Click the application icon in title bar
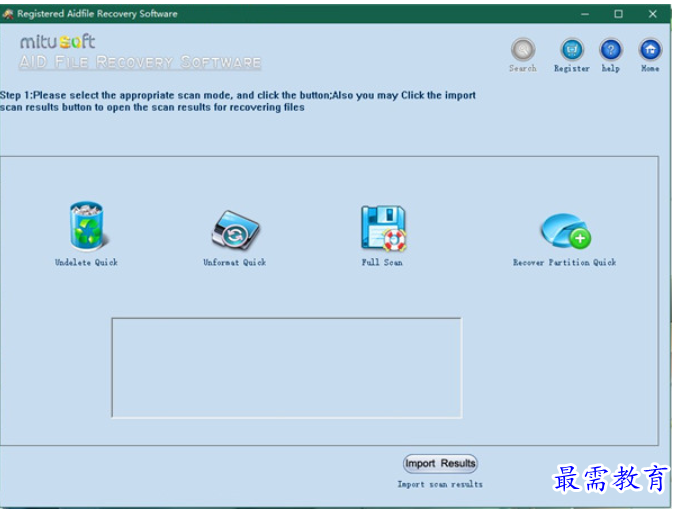The height and width of the screenshot is (510, 676). click(x=8, y=14)
